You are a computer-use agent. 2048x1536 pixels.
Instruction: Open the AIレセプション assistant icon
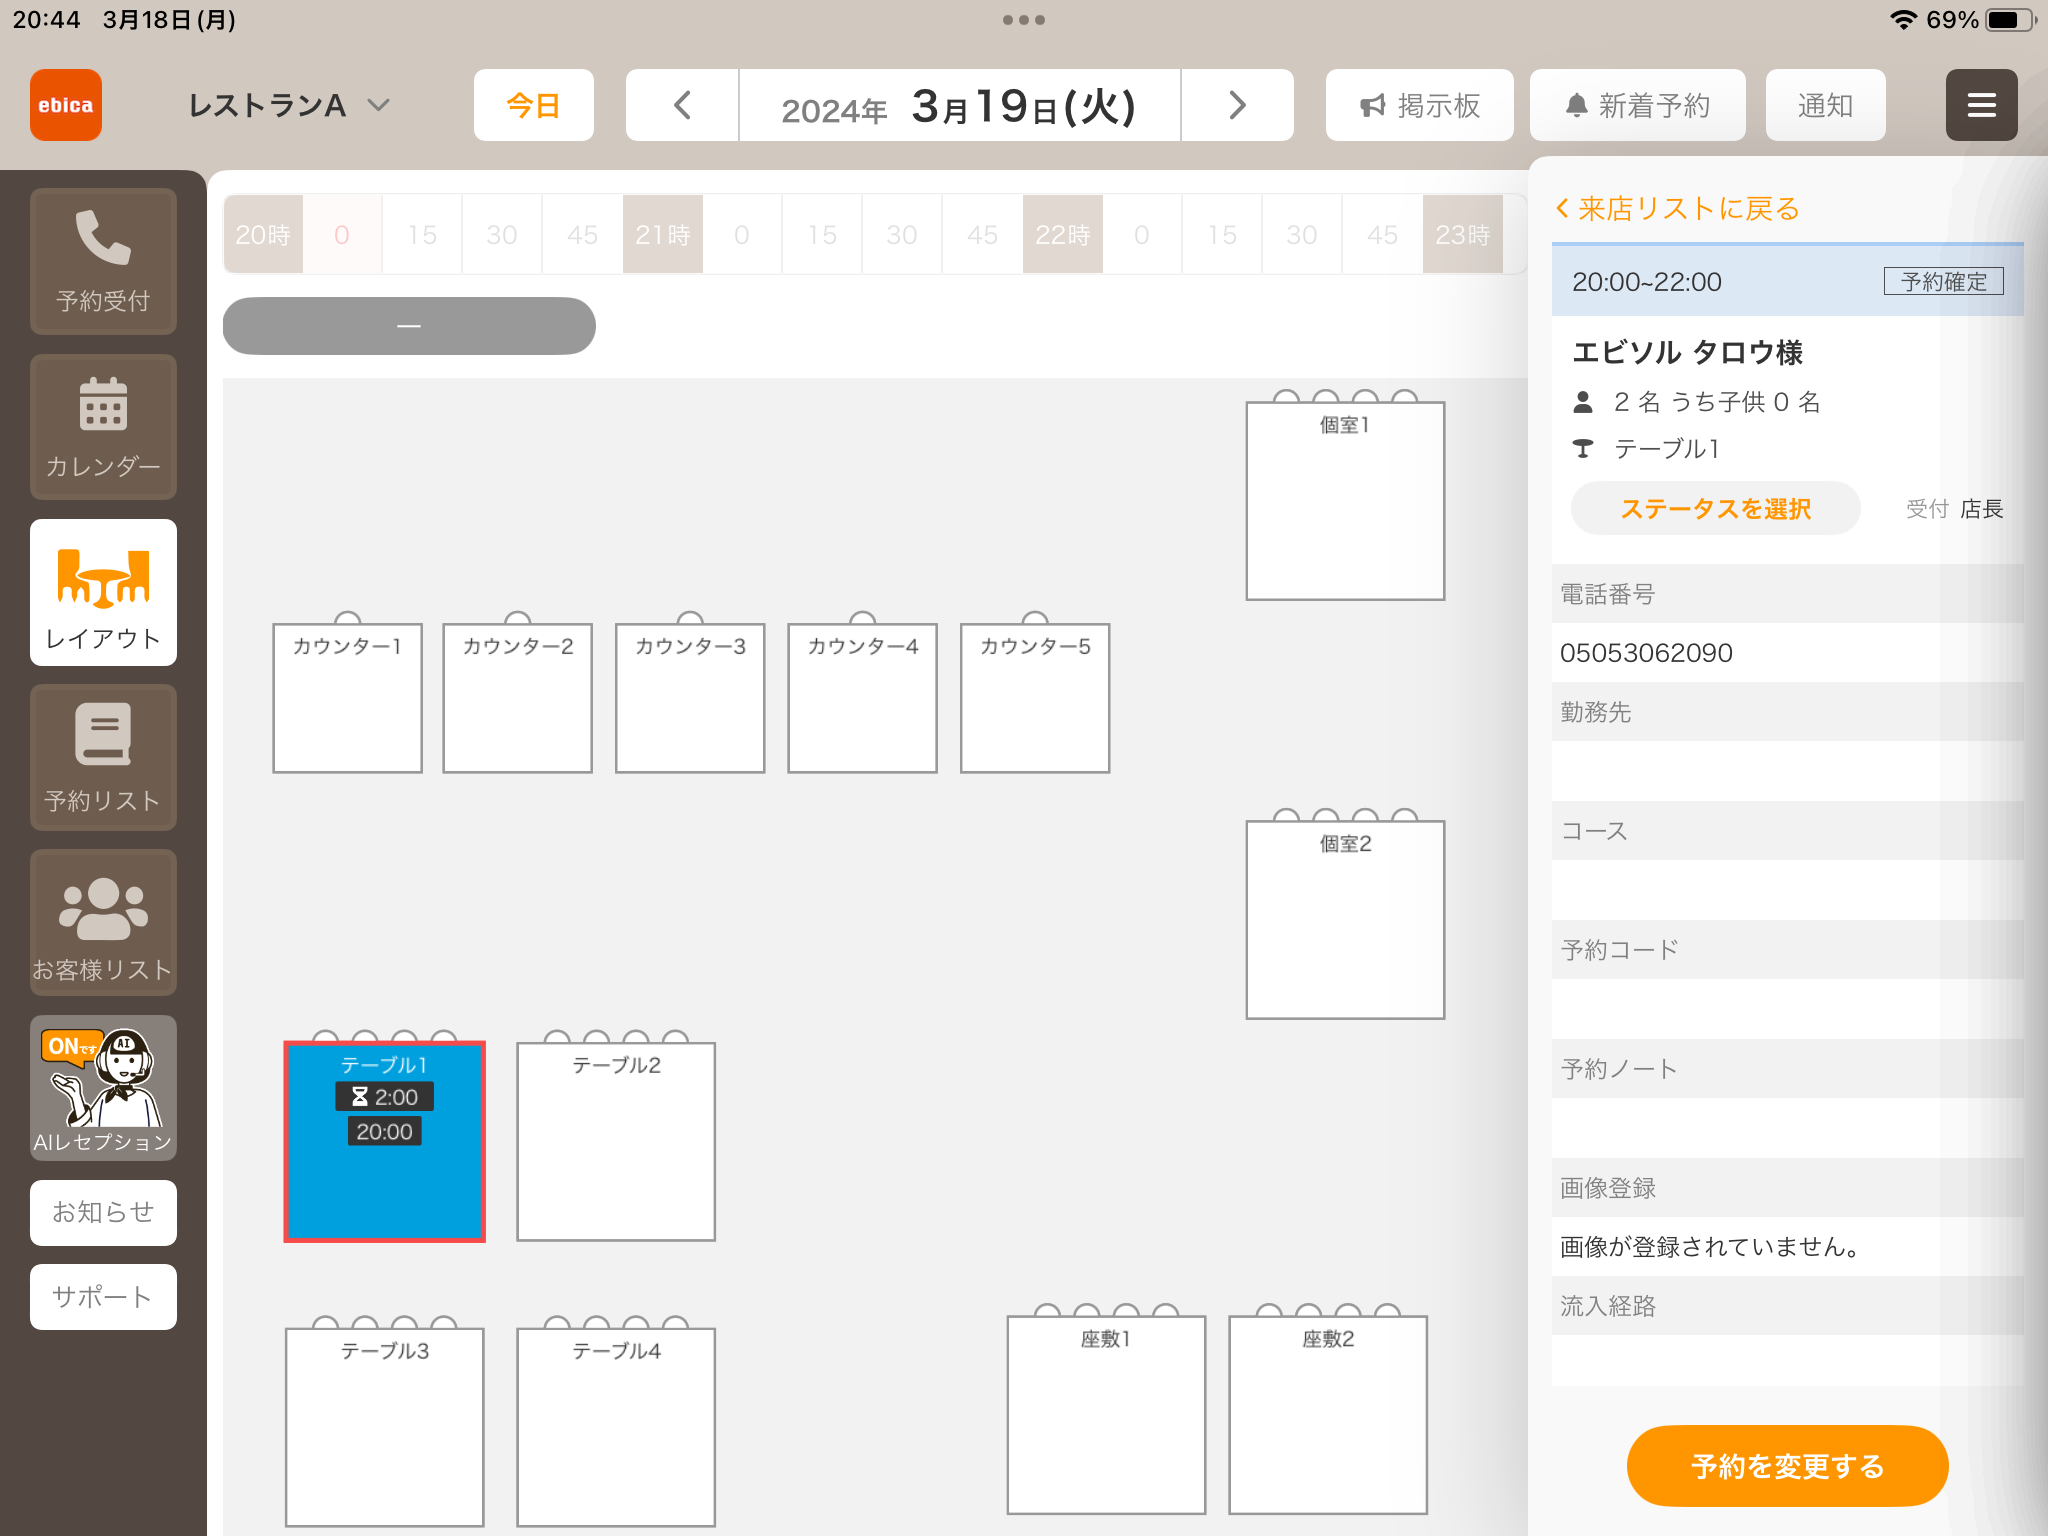point(103,1088)
